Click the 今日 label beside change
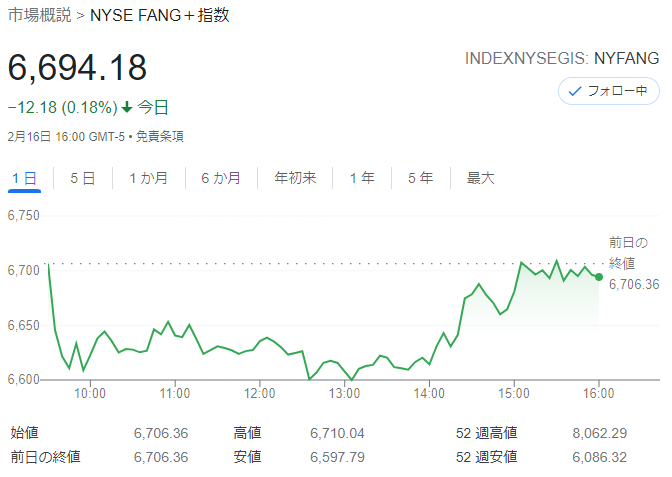The height and width of the screenshot is (477, 672). pyautogui.click(x=153, y=107)
